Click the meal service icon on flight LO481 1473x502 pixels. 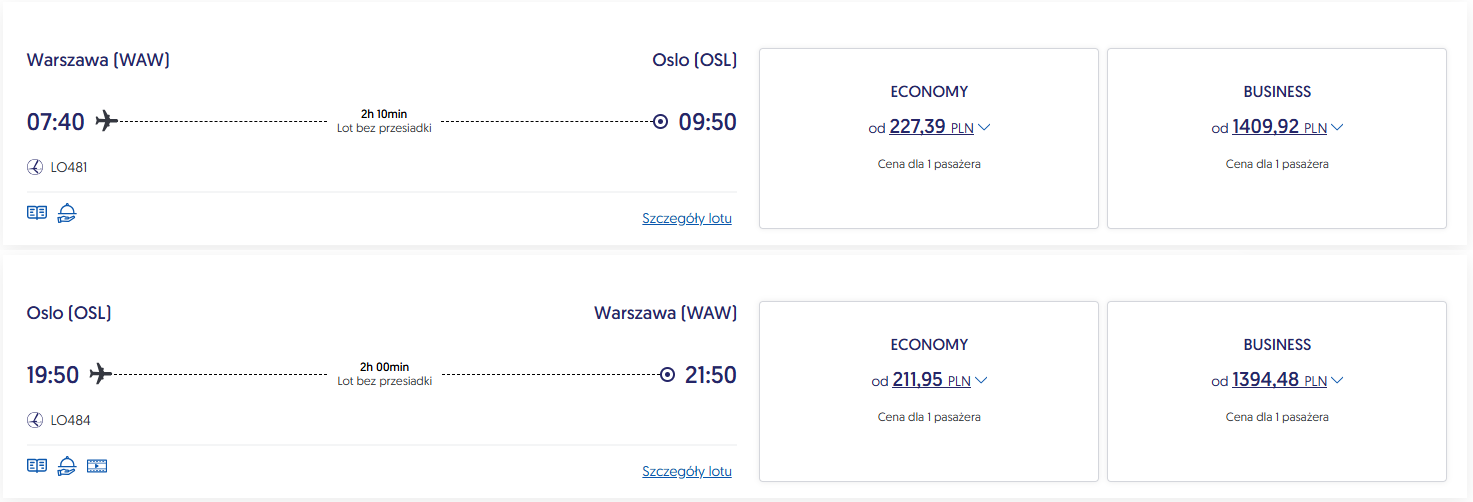click(x=67, y=213)
